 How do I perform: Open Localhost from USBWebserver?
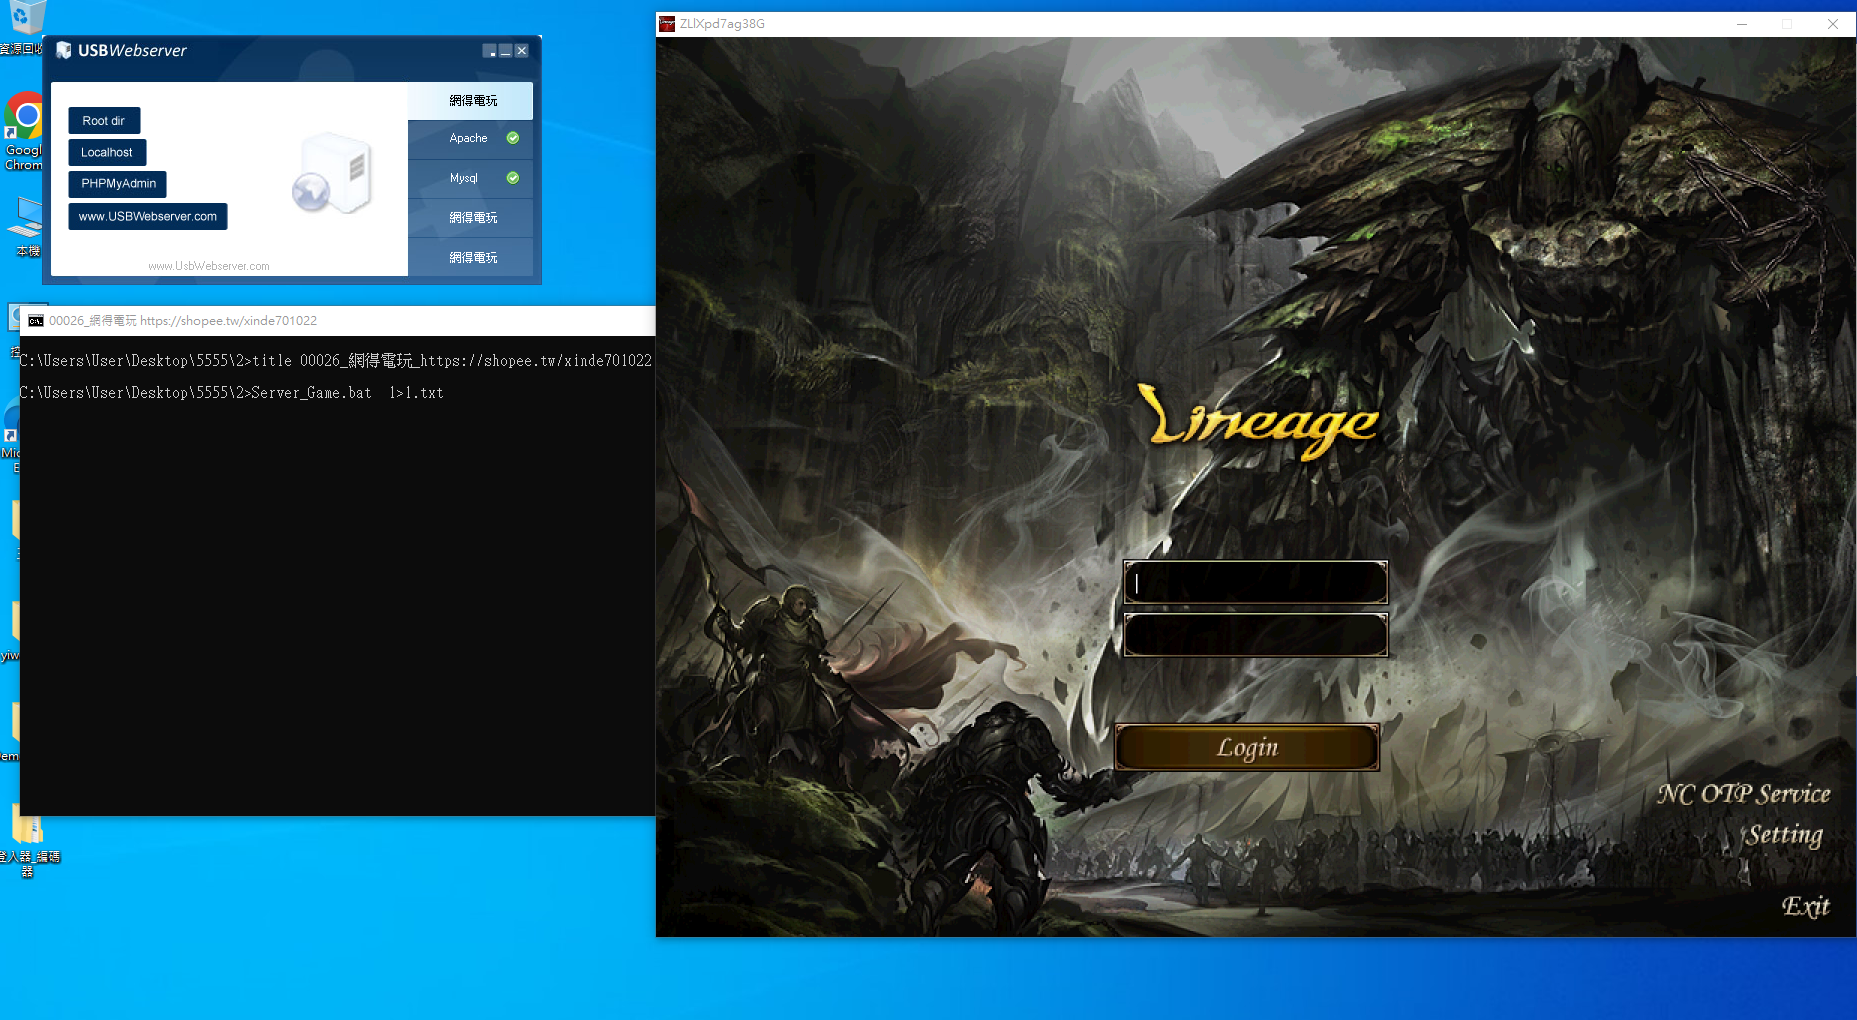(x=107, y=153)
